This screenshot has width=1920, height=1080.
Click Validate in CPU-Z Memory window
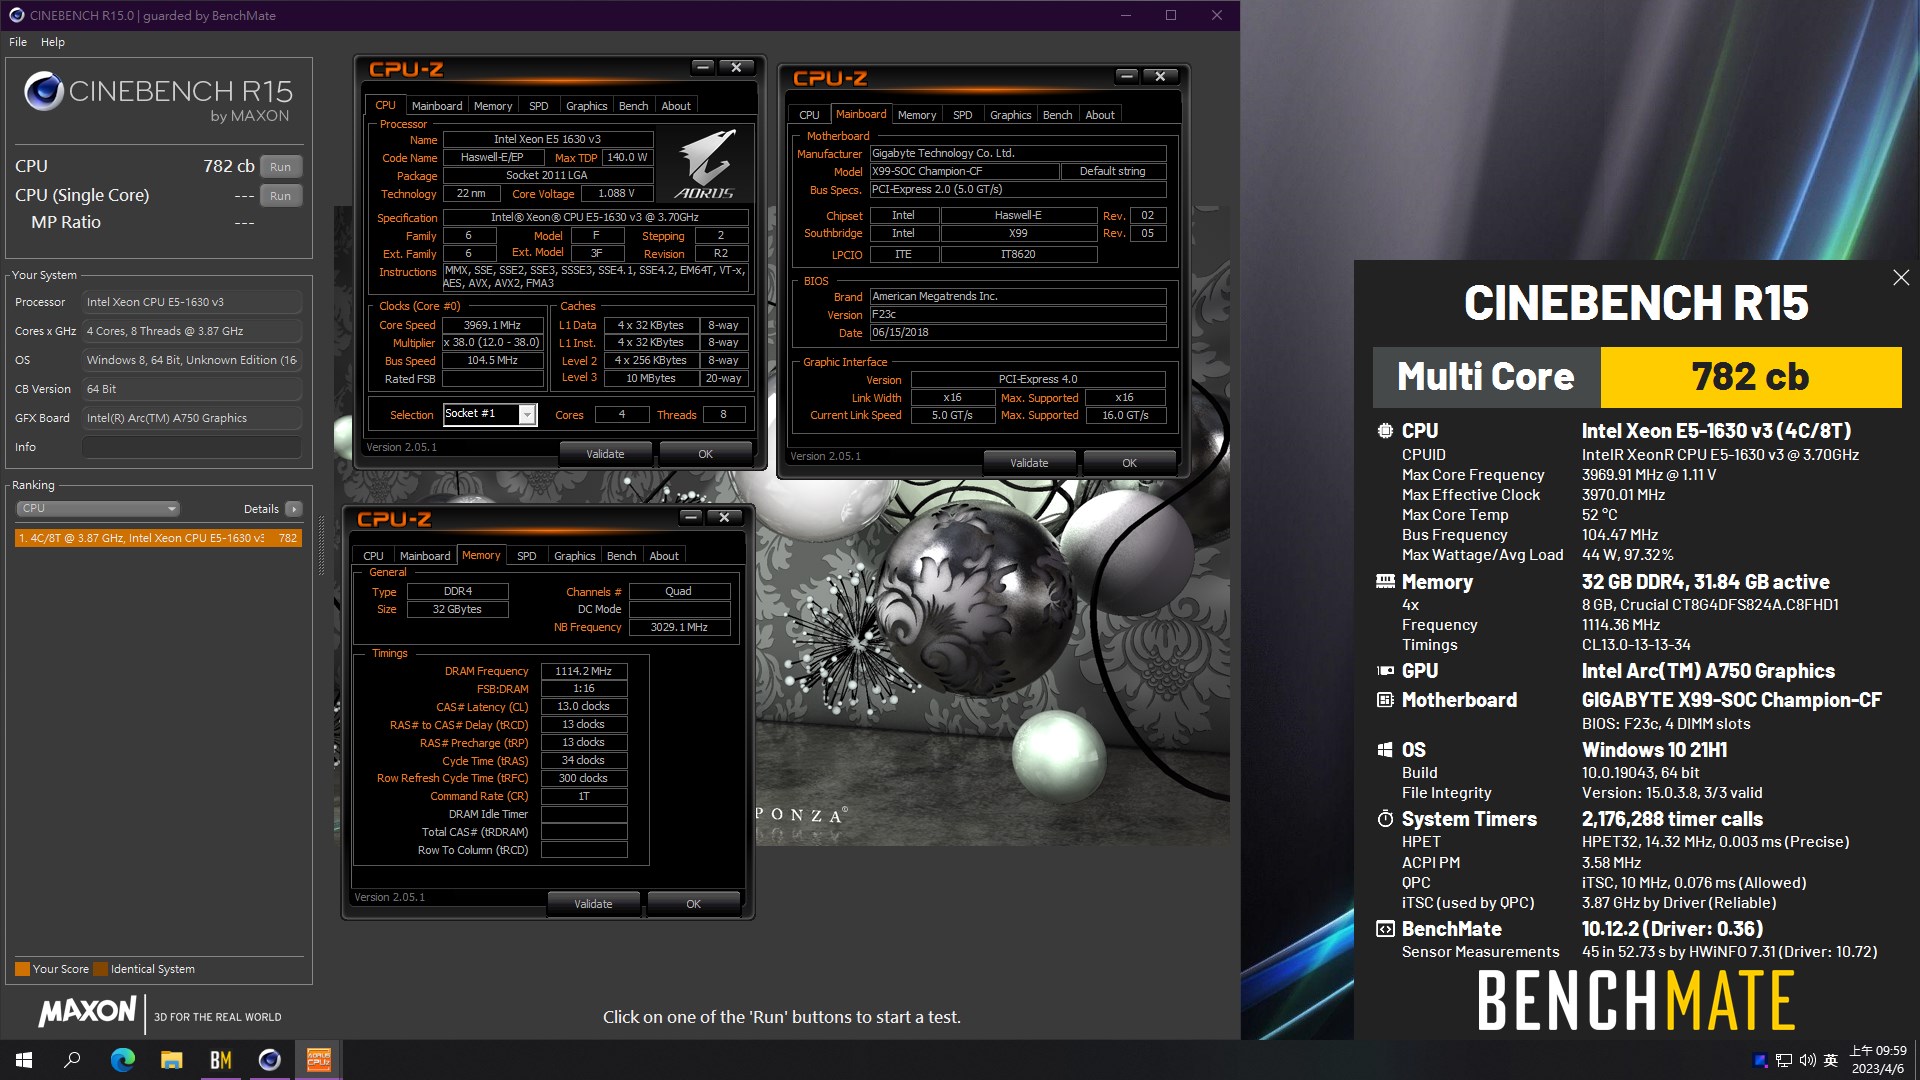coord(593,904)
